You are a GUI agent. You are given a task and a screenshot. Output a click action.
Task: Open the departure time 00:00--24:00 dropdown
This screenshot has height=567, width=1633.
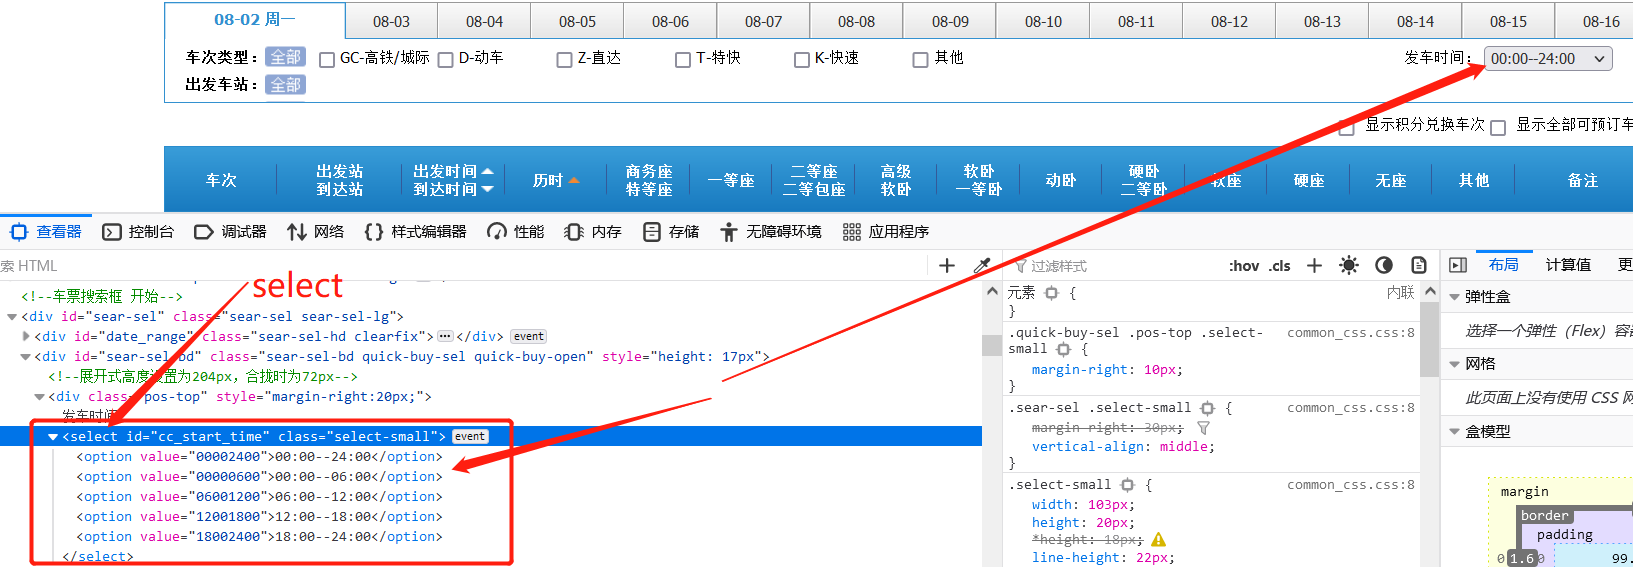tap(1548, 59)
